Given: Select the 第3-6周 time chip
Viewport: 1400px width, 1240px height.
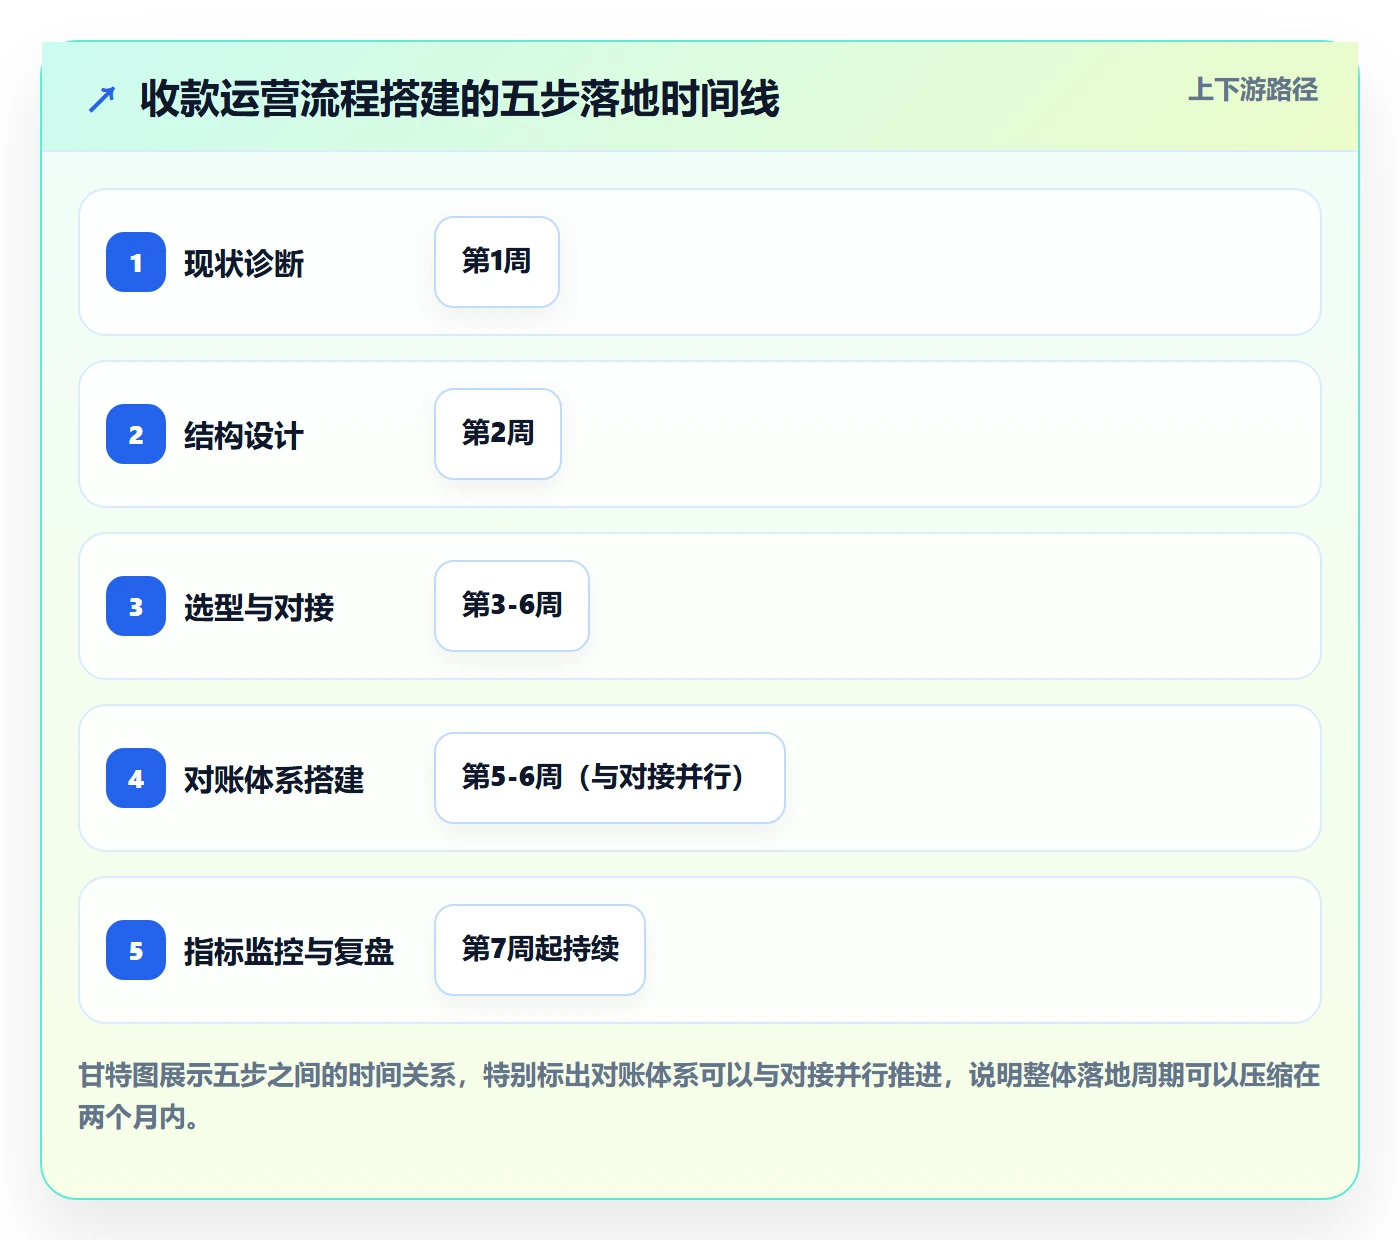Looking at the screenshot, I should 512,606.
